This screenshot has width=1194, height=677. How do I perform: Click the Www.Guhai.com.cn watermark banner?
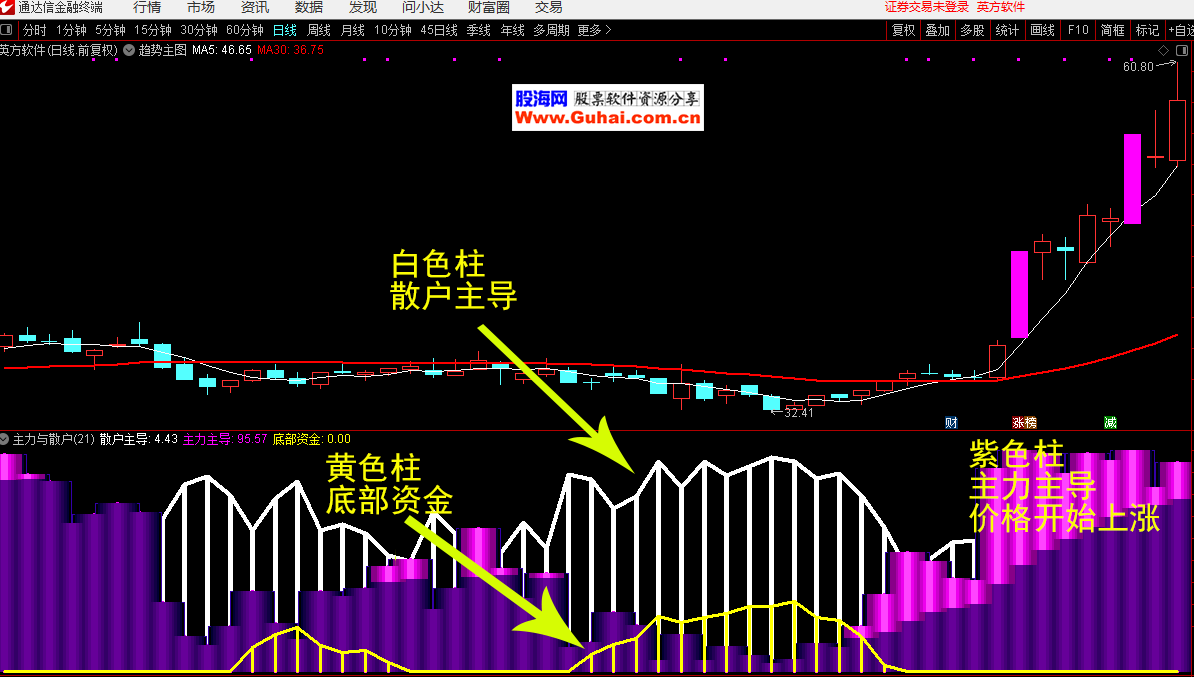click(x=608, y=118)
